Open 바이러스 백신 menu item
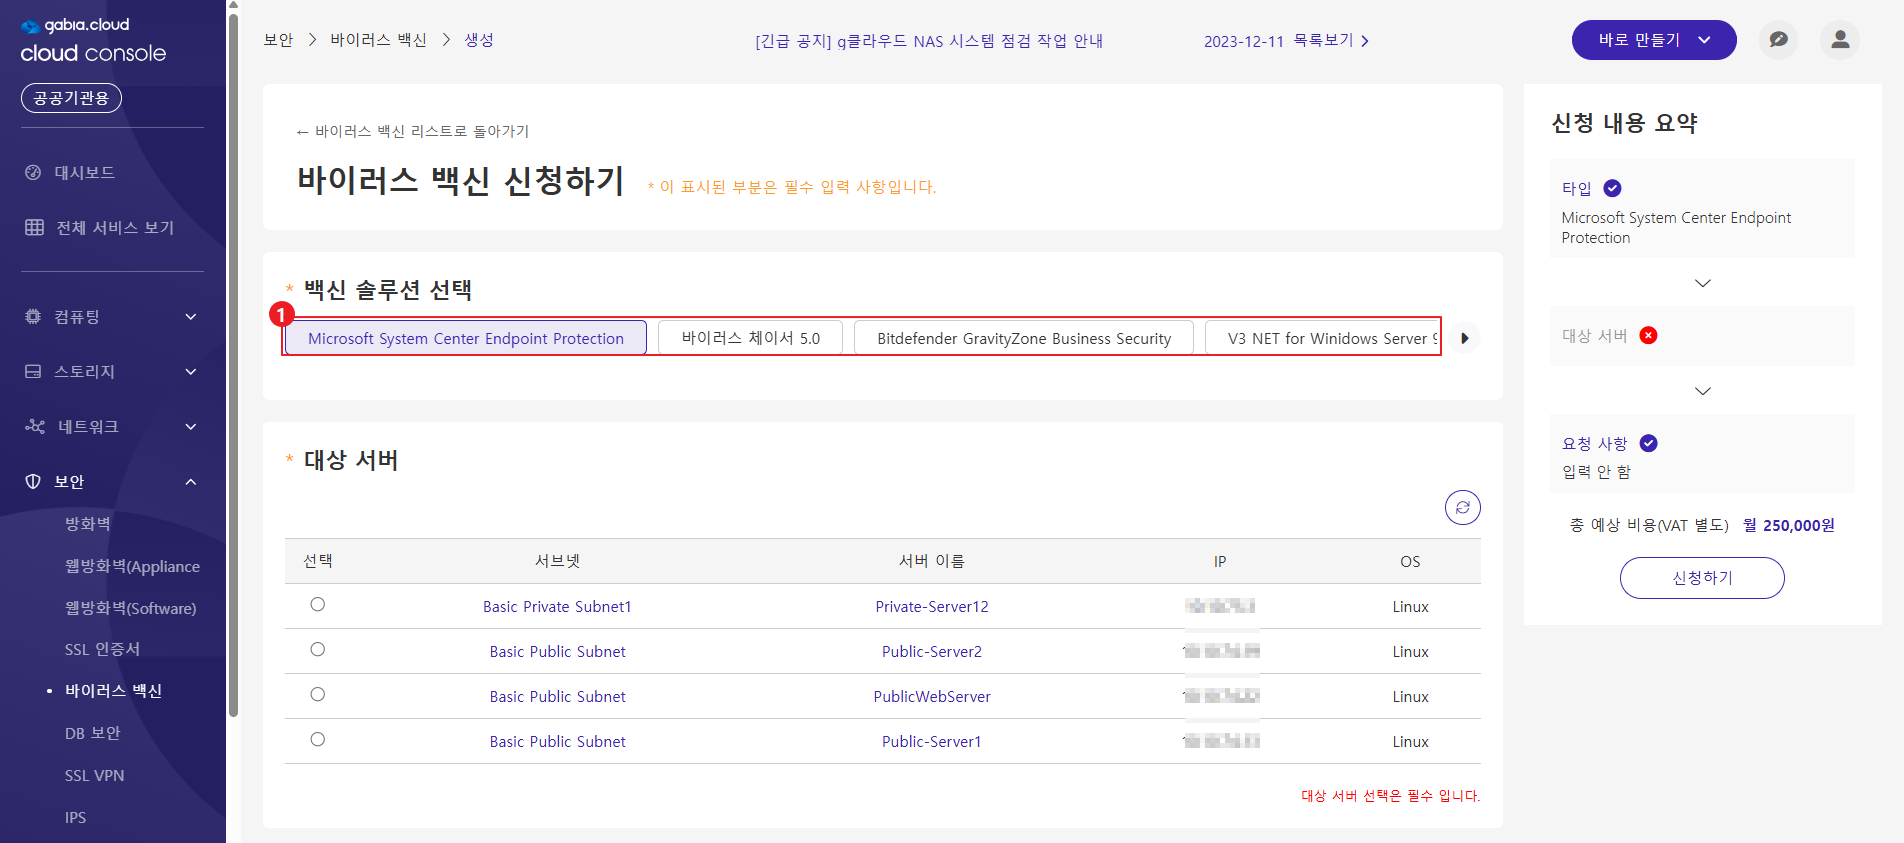The width and height of the screenshot is (1904, 843). point(113,691)
